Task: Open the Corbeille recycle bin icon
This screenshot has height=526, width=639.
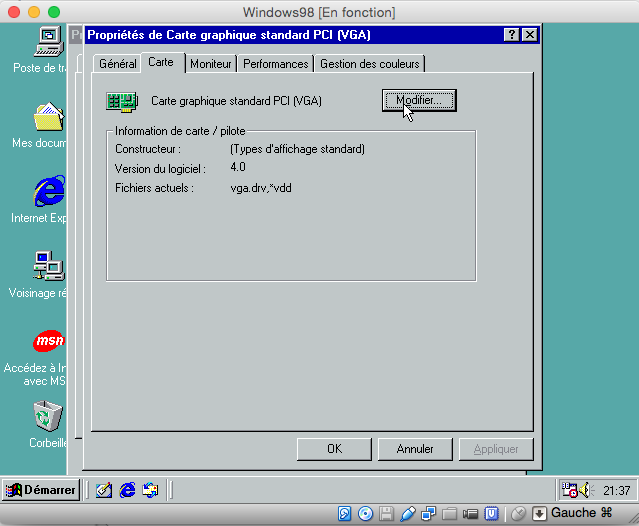Action: [x=48, y=416]
